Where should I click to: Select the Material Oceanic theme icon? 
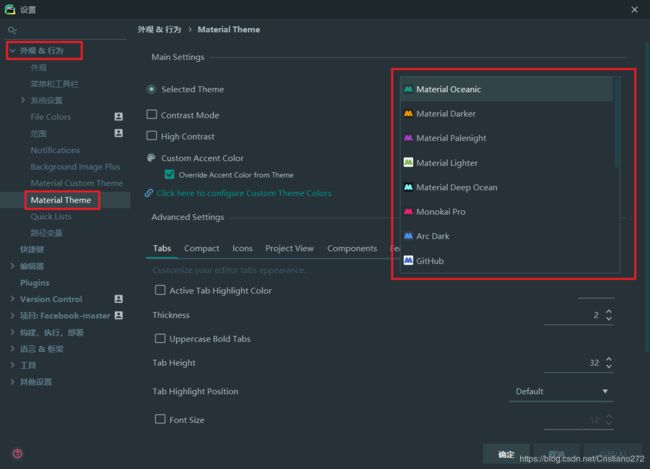click(408, 89)
